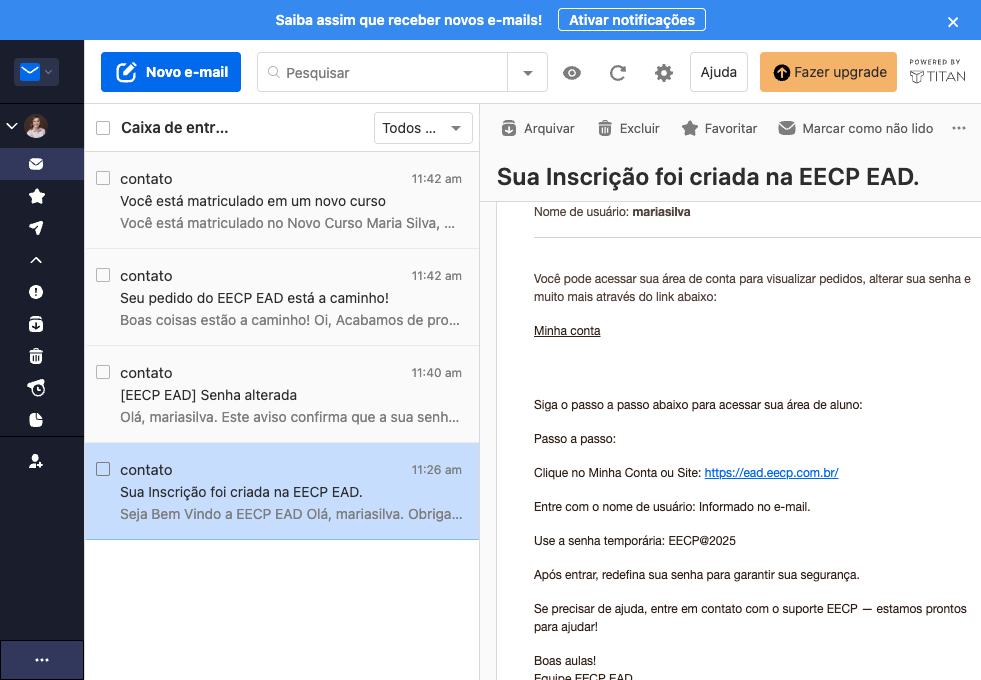Screen dimensions: 981x680
Task: Follow the Minha conta link
Action: pyautogui.click(x=567, y=331)
